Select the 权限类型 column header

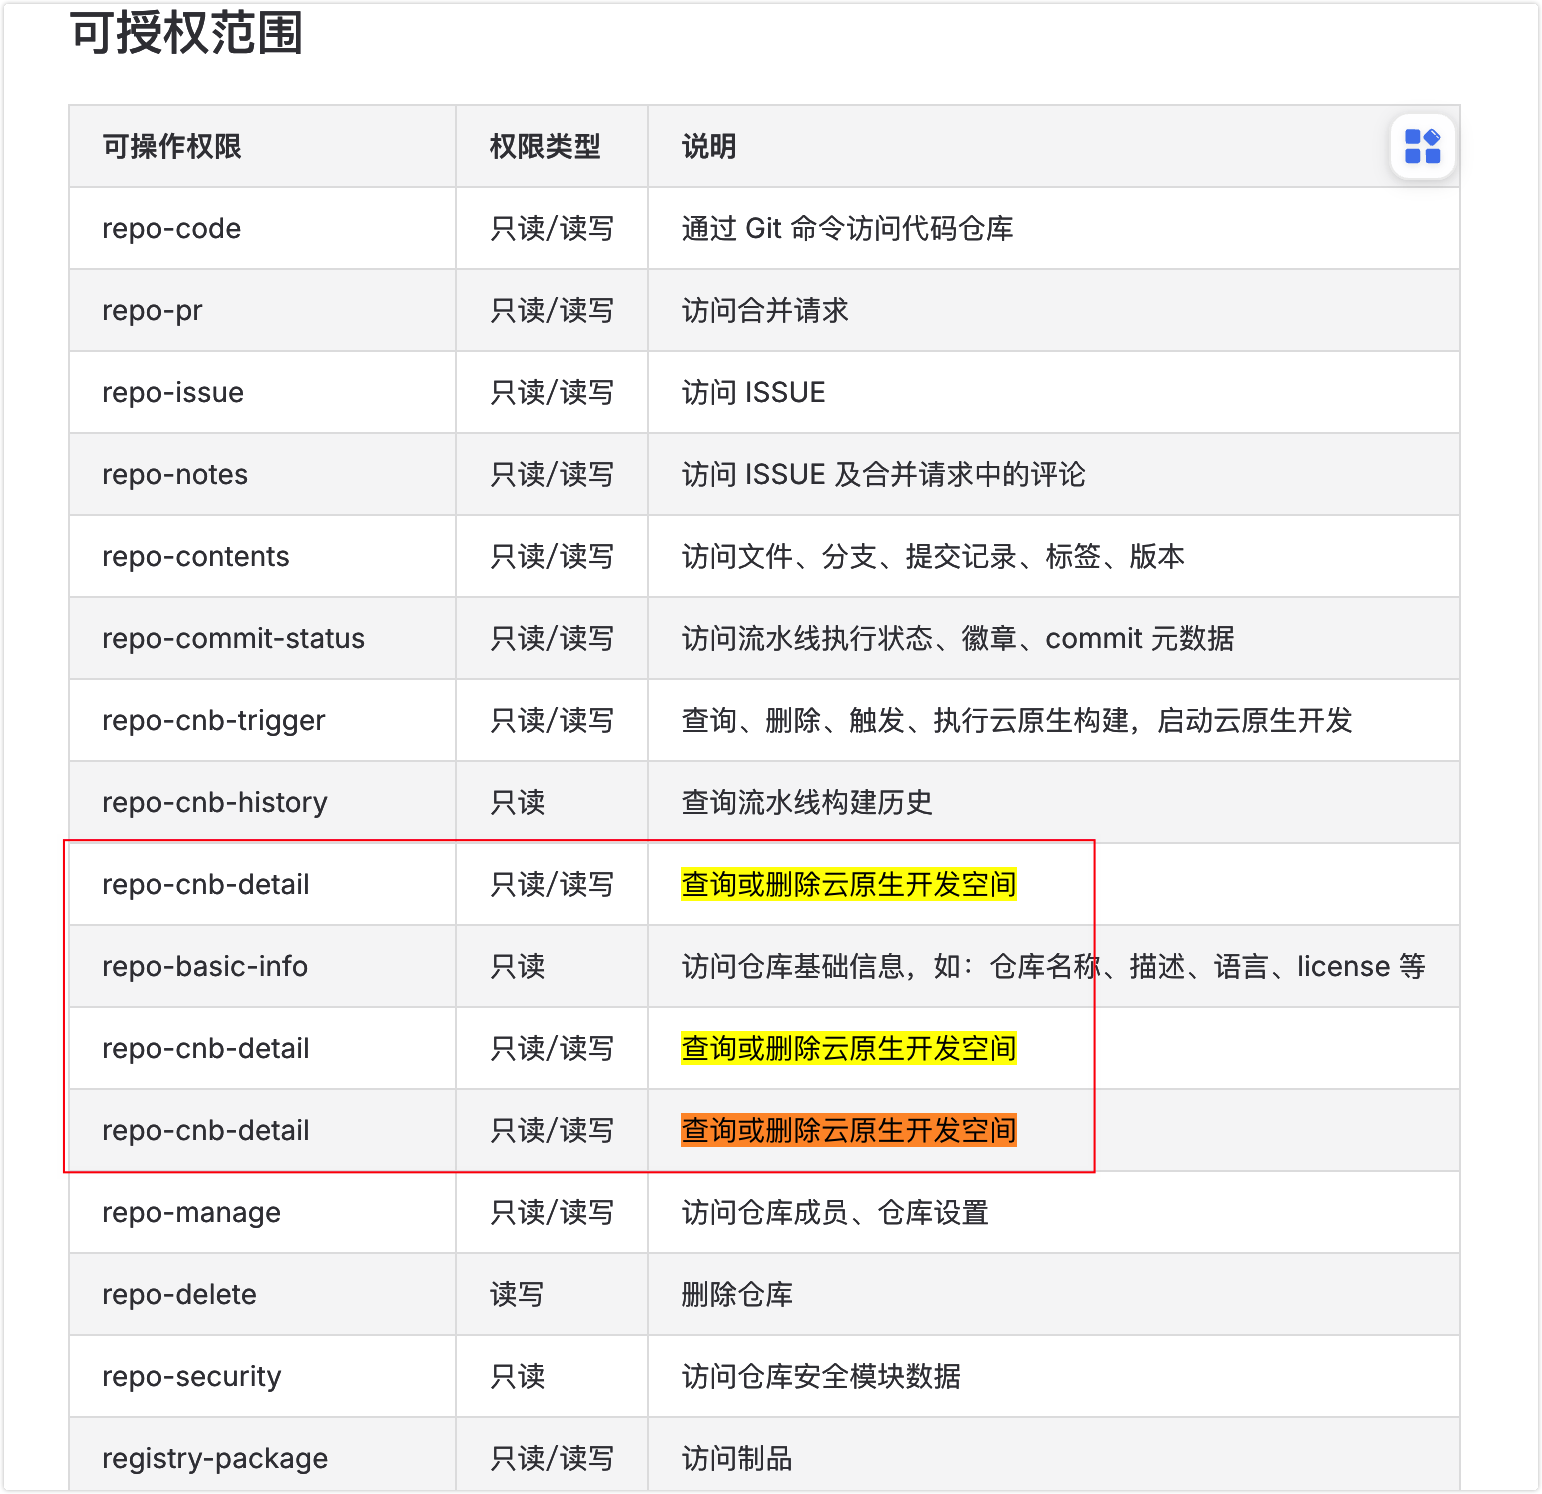click(544, 147)
